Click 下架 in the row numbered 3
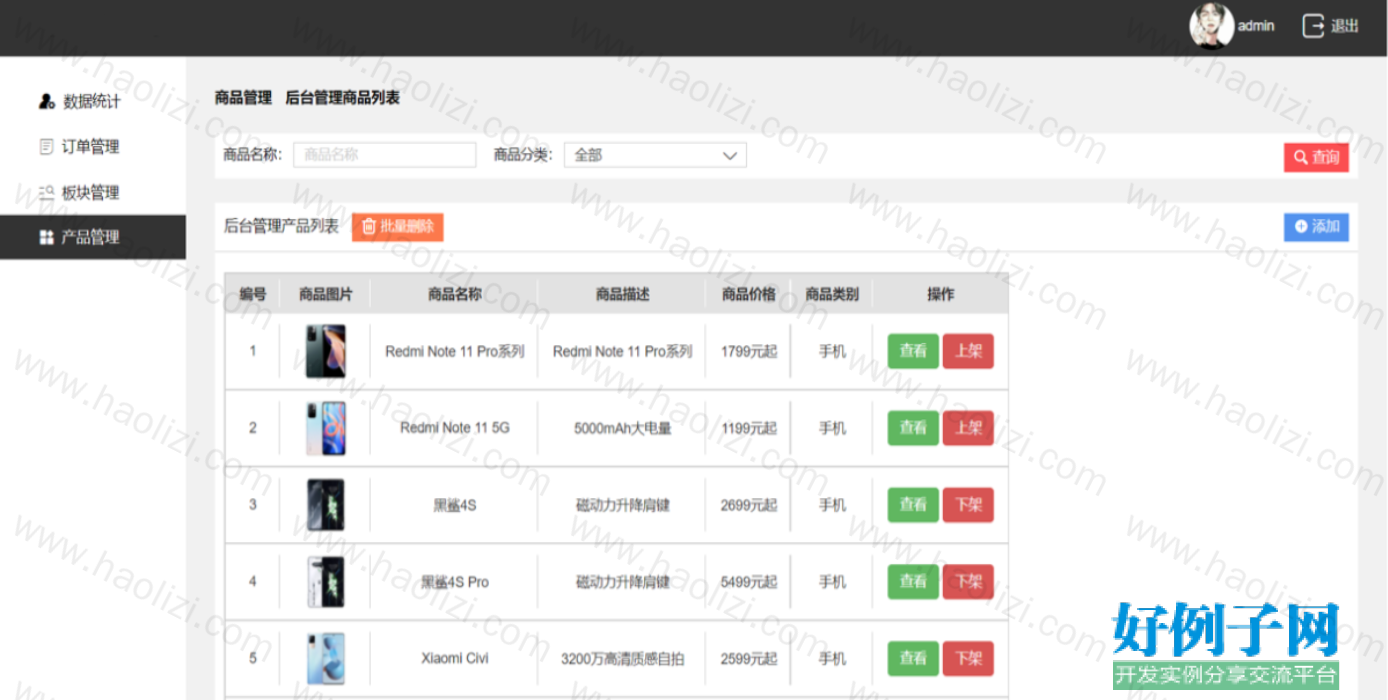The height and width of the screenshot is (700, 1388). (x=968, y=505)
